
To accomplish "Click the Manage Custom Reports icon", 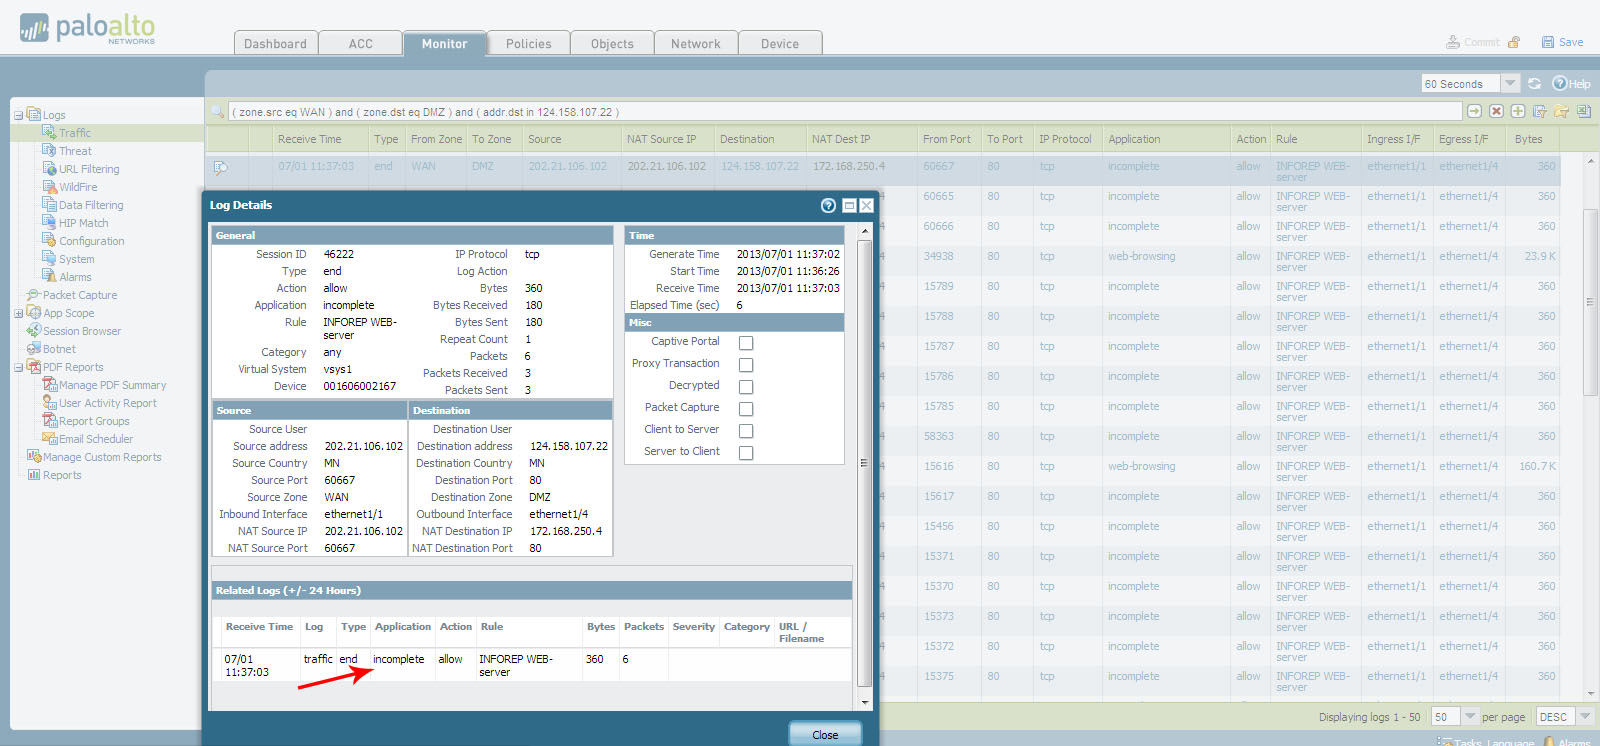I will click(x=33, y=456).
